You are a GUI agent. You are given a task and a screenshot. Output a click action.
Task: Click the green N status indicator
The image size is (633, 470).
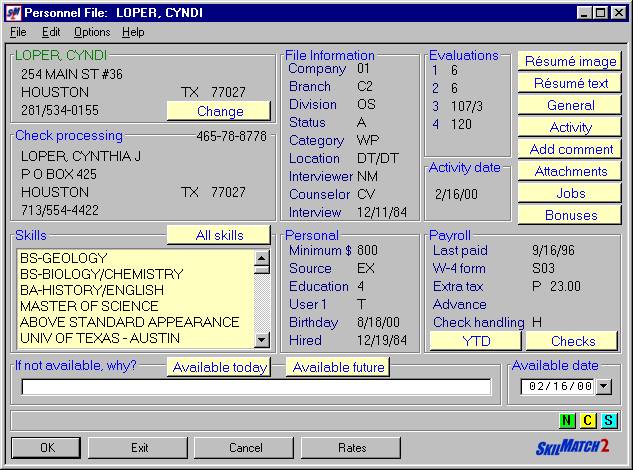coord(567,421)
